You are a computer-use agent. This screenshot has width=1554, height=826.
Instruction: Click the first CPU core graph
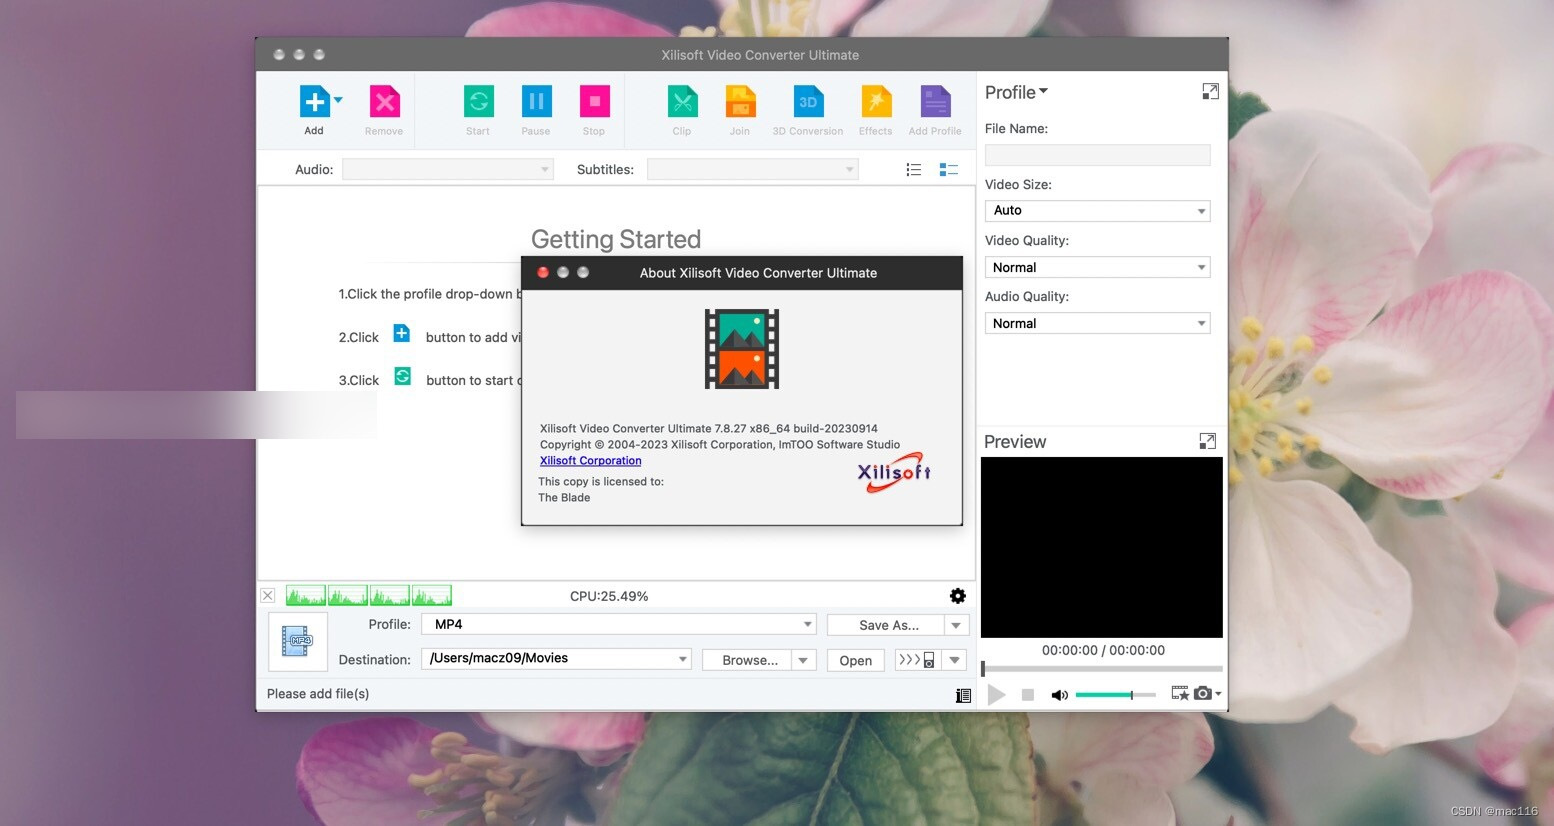point(306,596)
